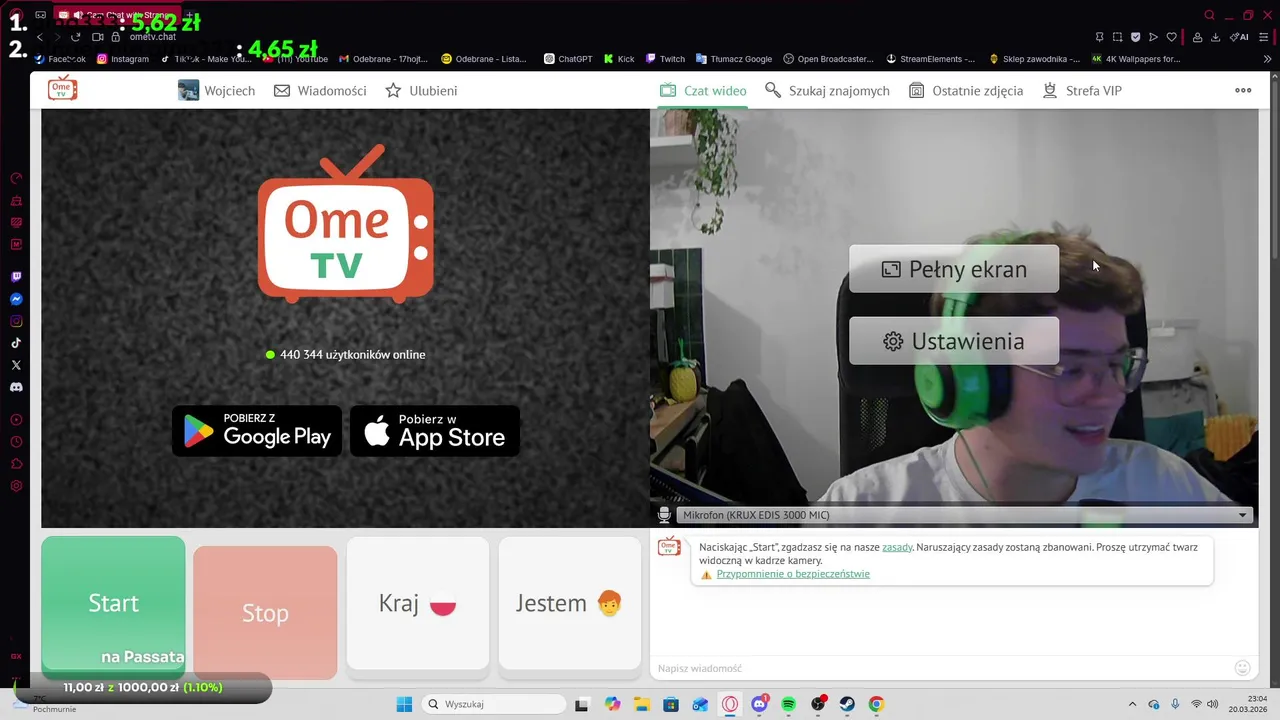Open a new browser tab with plus
This screenshot has width=1280, height=720.
point(189,15)
